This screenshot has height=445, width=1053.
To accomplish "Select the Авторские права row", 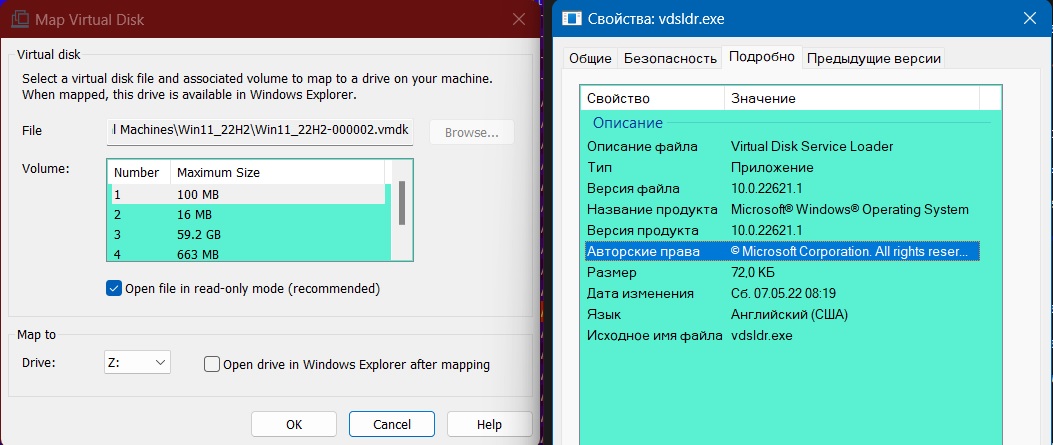I will click(782, 252).
